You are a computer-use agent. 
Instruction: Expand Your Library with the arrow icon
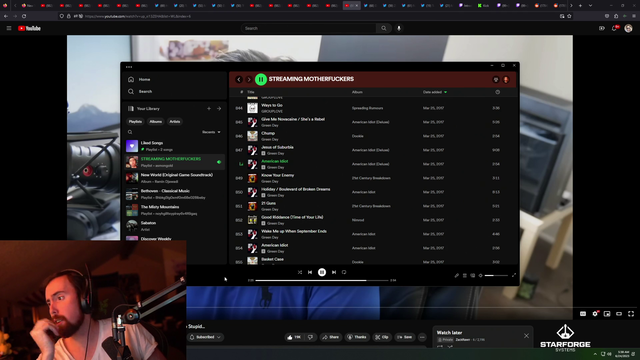219,109
